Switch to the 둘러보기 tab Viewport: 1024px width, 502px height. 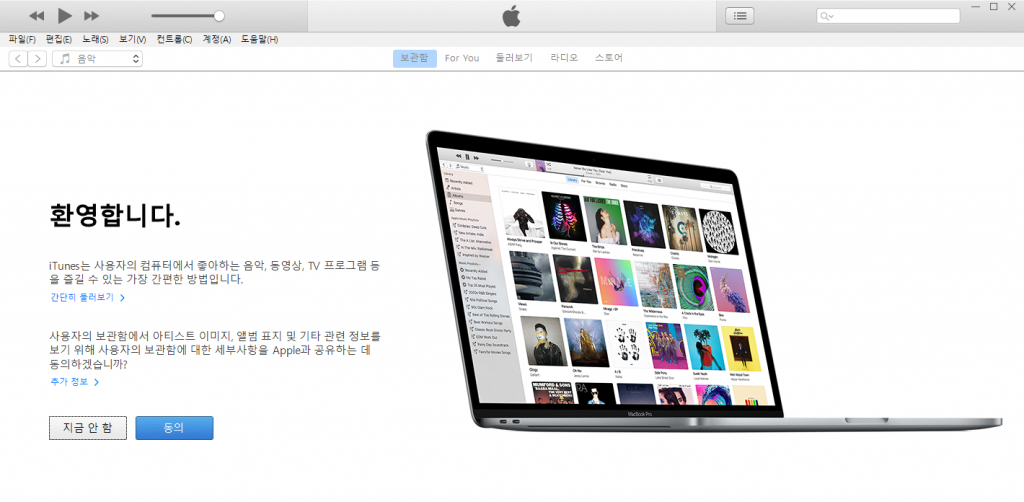coord(514,58)
